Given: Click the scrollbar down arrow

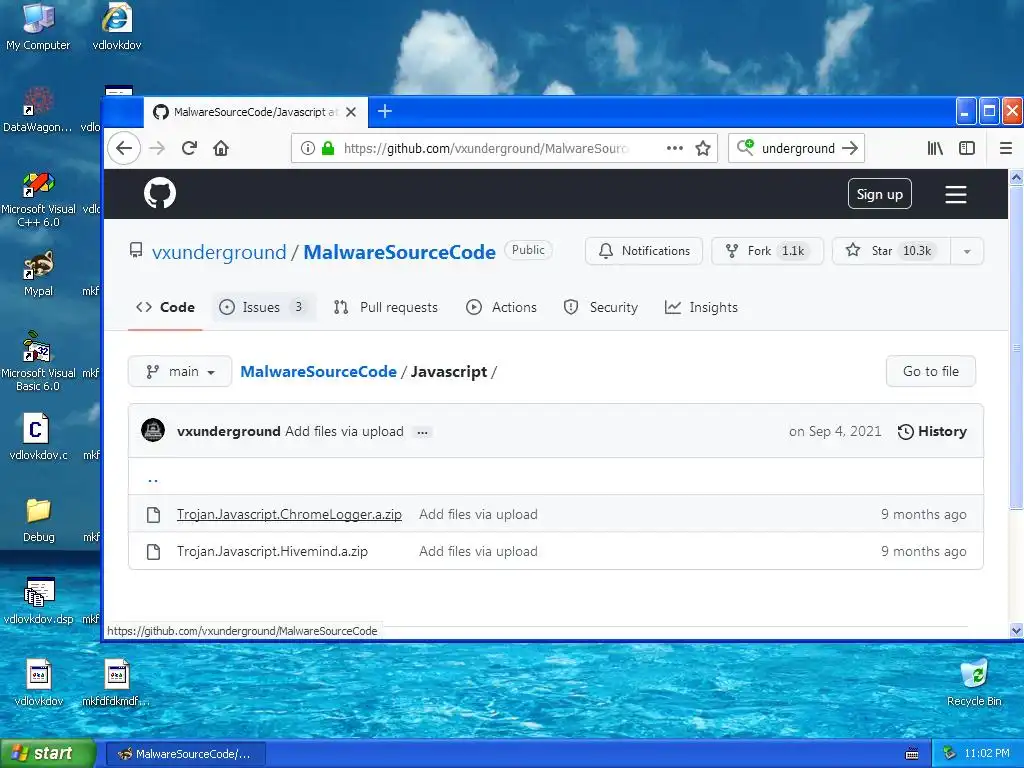Looking at the screenshot, I should [1016, 630].
